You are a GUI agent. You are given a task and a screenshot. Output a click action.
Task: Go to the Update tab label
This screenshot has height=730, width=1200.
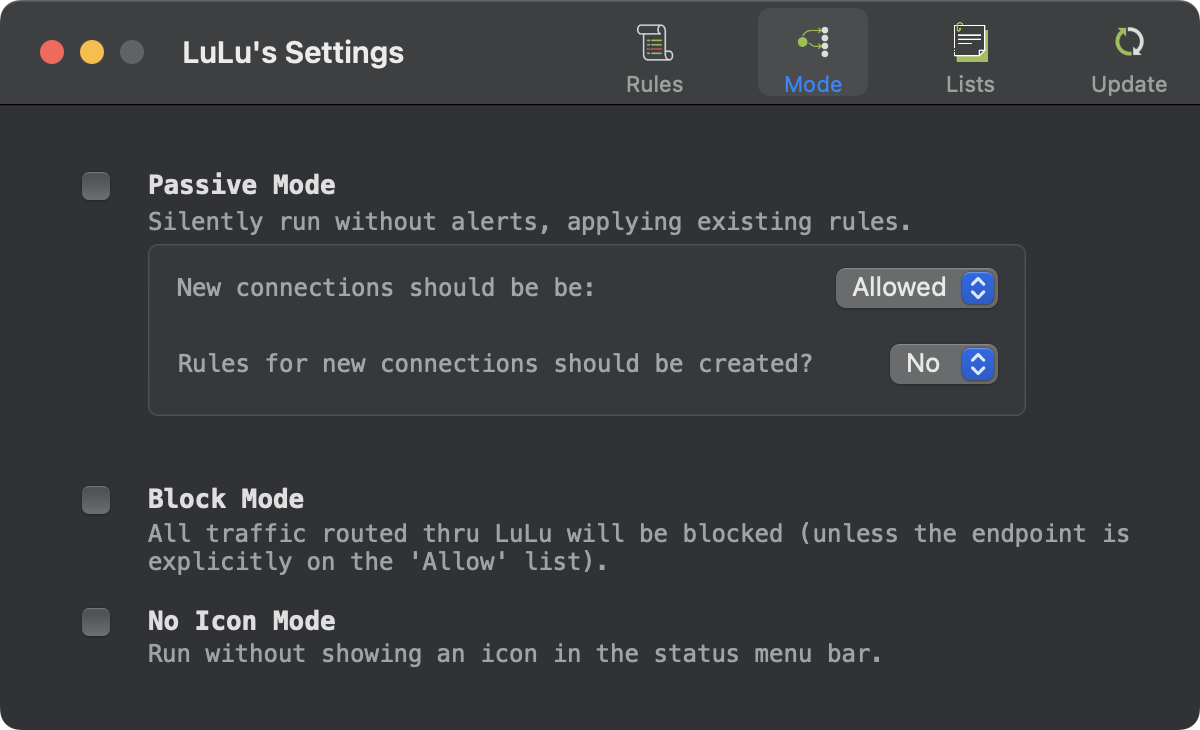click(1129, 84)
